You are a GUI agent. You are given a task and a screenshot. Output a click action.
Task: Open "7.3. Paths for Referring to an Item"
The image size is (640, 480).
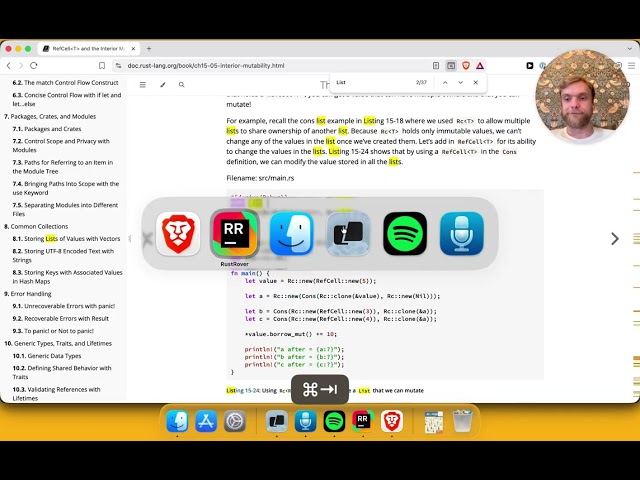point(62,167)
